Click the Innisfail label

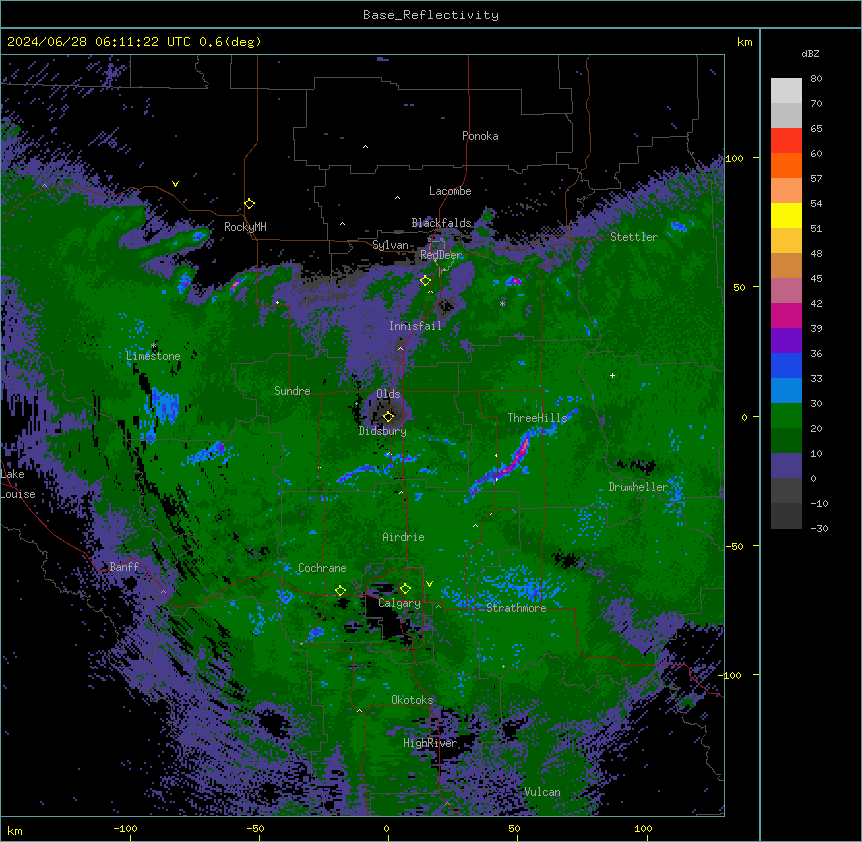[x=415, y=326]
